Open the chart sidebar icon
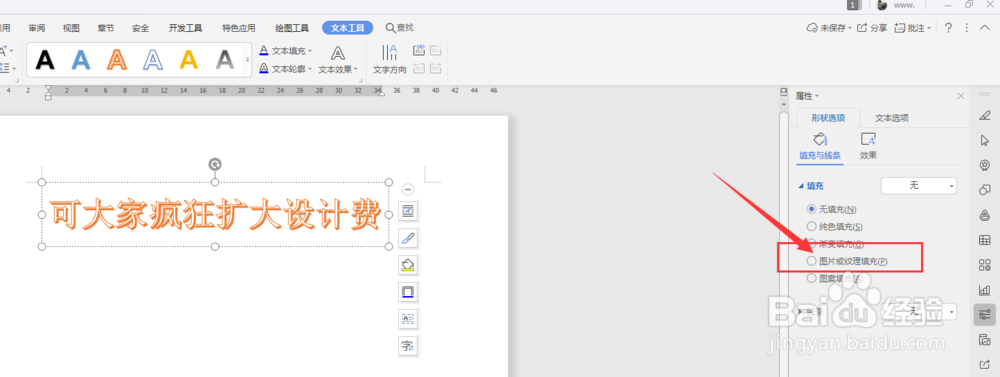 click(x=985, y=290)
